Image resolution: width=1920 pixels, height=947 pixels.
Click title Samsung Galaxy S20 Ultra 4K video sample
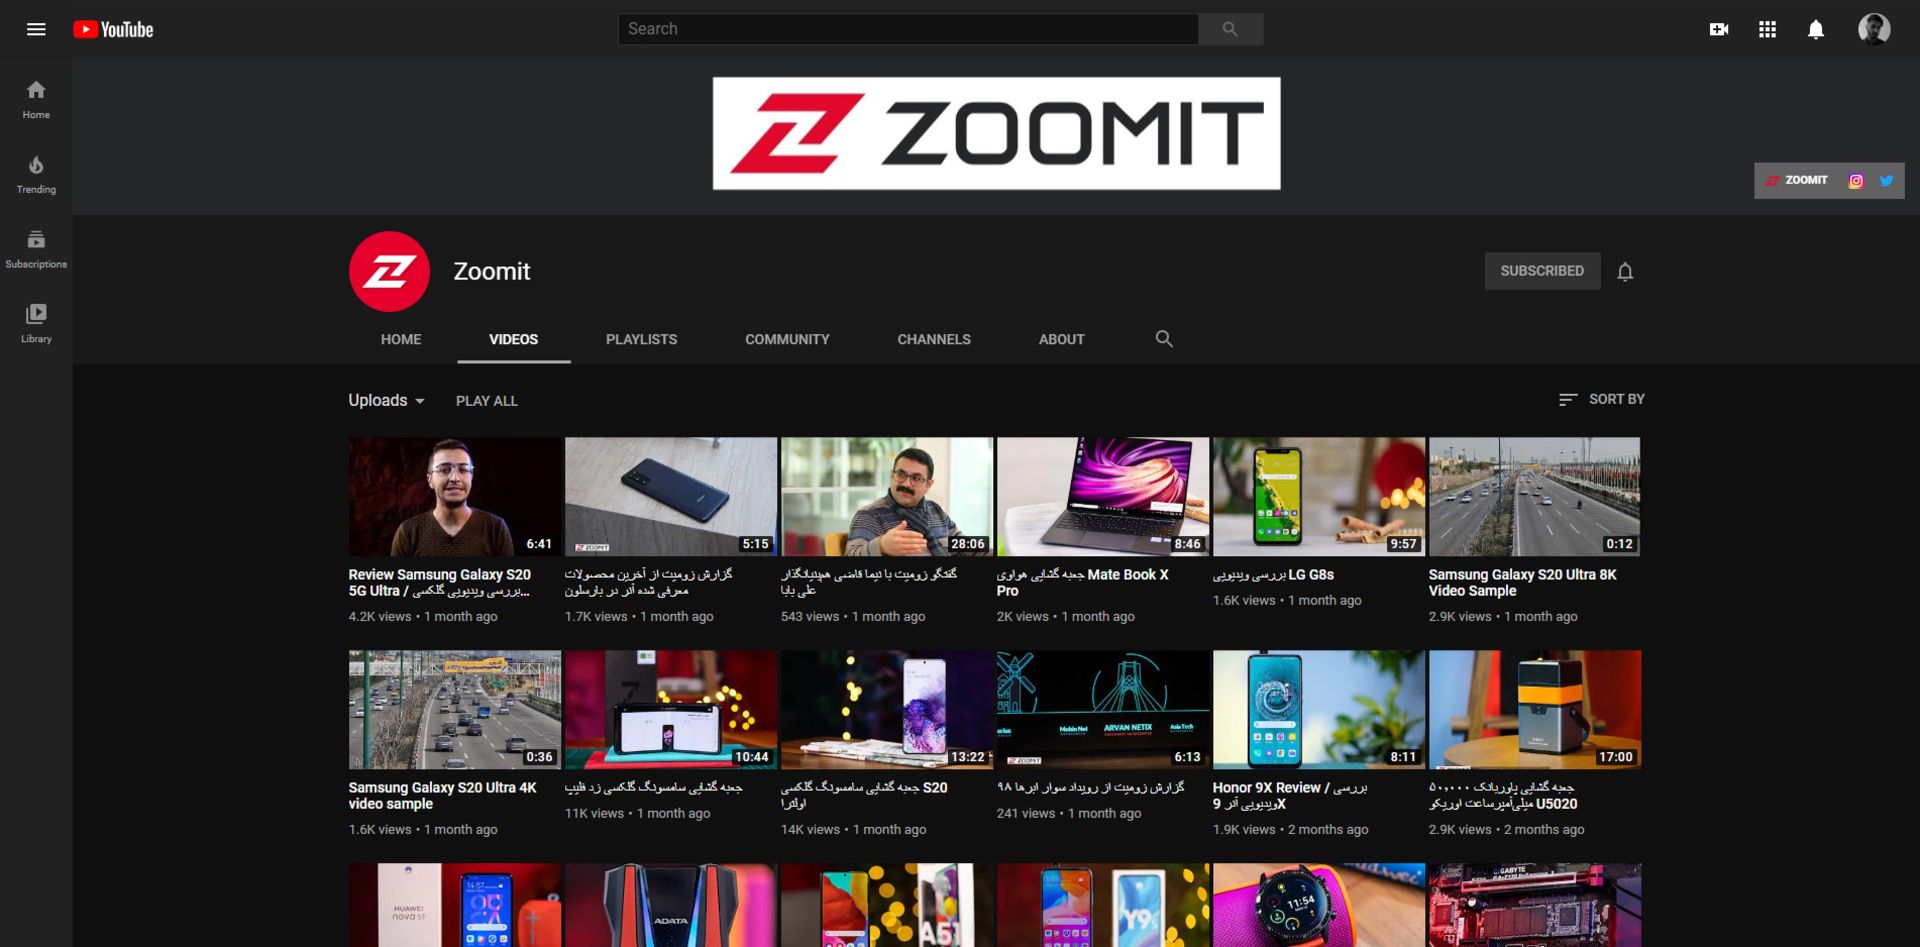pos(442,796)
